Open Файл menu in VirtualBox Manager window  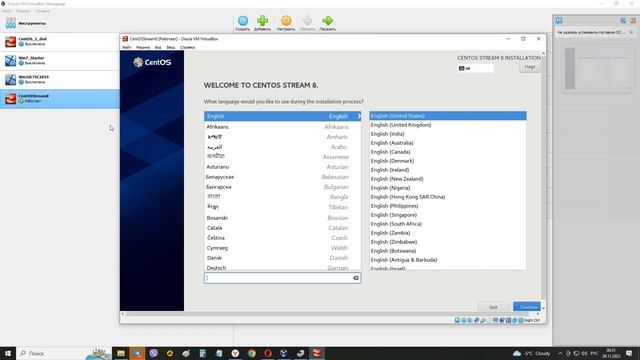(x=7, y=11)
